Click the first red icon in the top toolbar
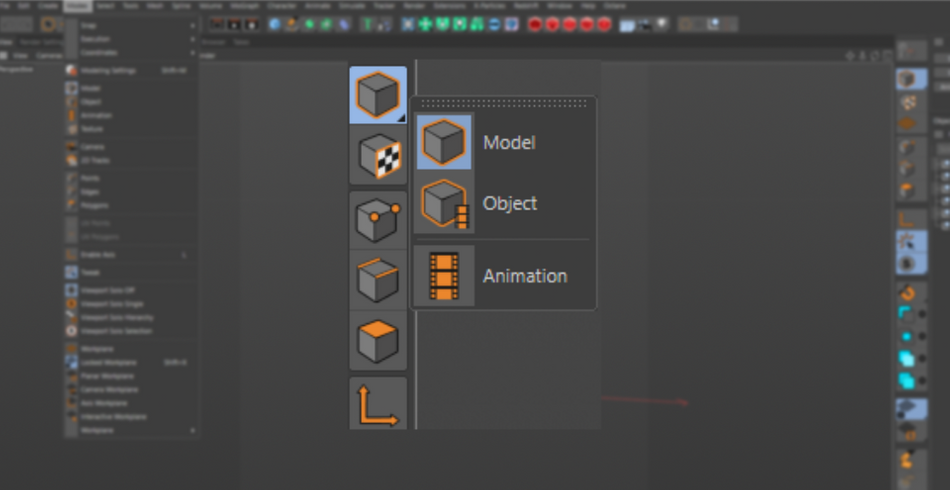The height and width of the screenshot is (490, 950). coord(535,24)
